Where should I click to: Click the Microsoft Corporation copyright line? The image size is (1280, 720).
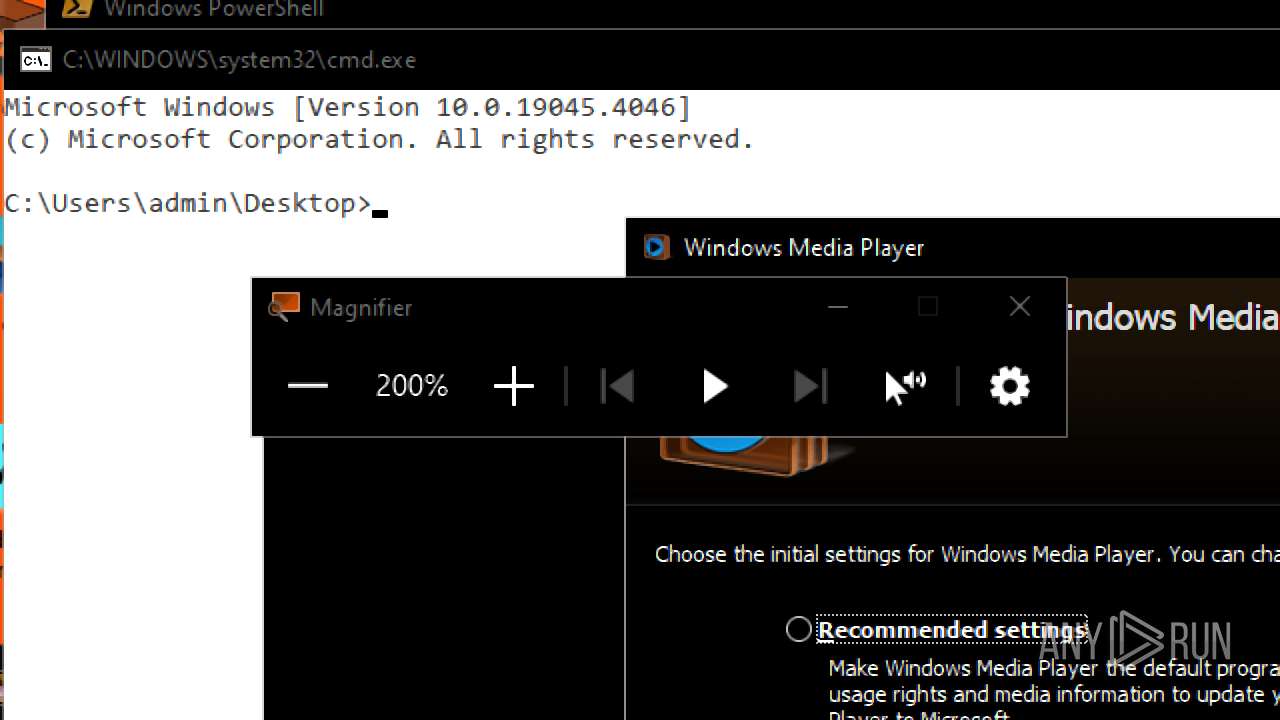379,139
